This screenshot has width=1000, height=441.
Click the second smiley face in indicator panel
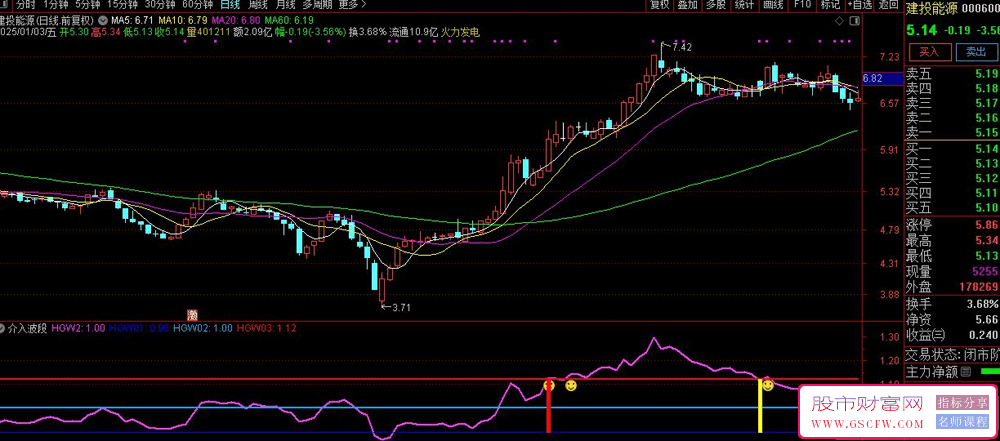[x=571, y=385]
